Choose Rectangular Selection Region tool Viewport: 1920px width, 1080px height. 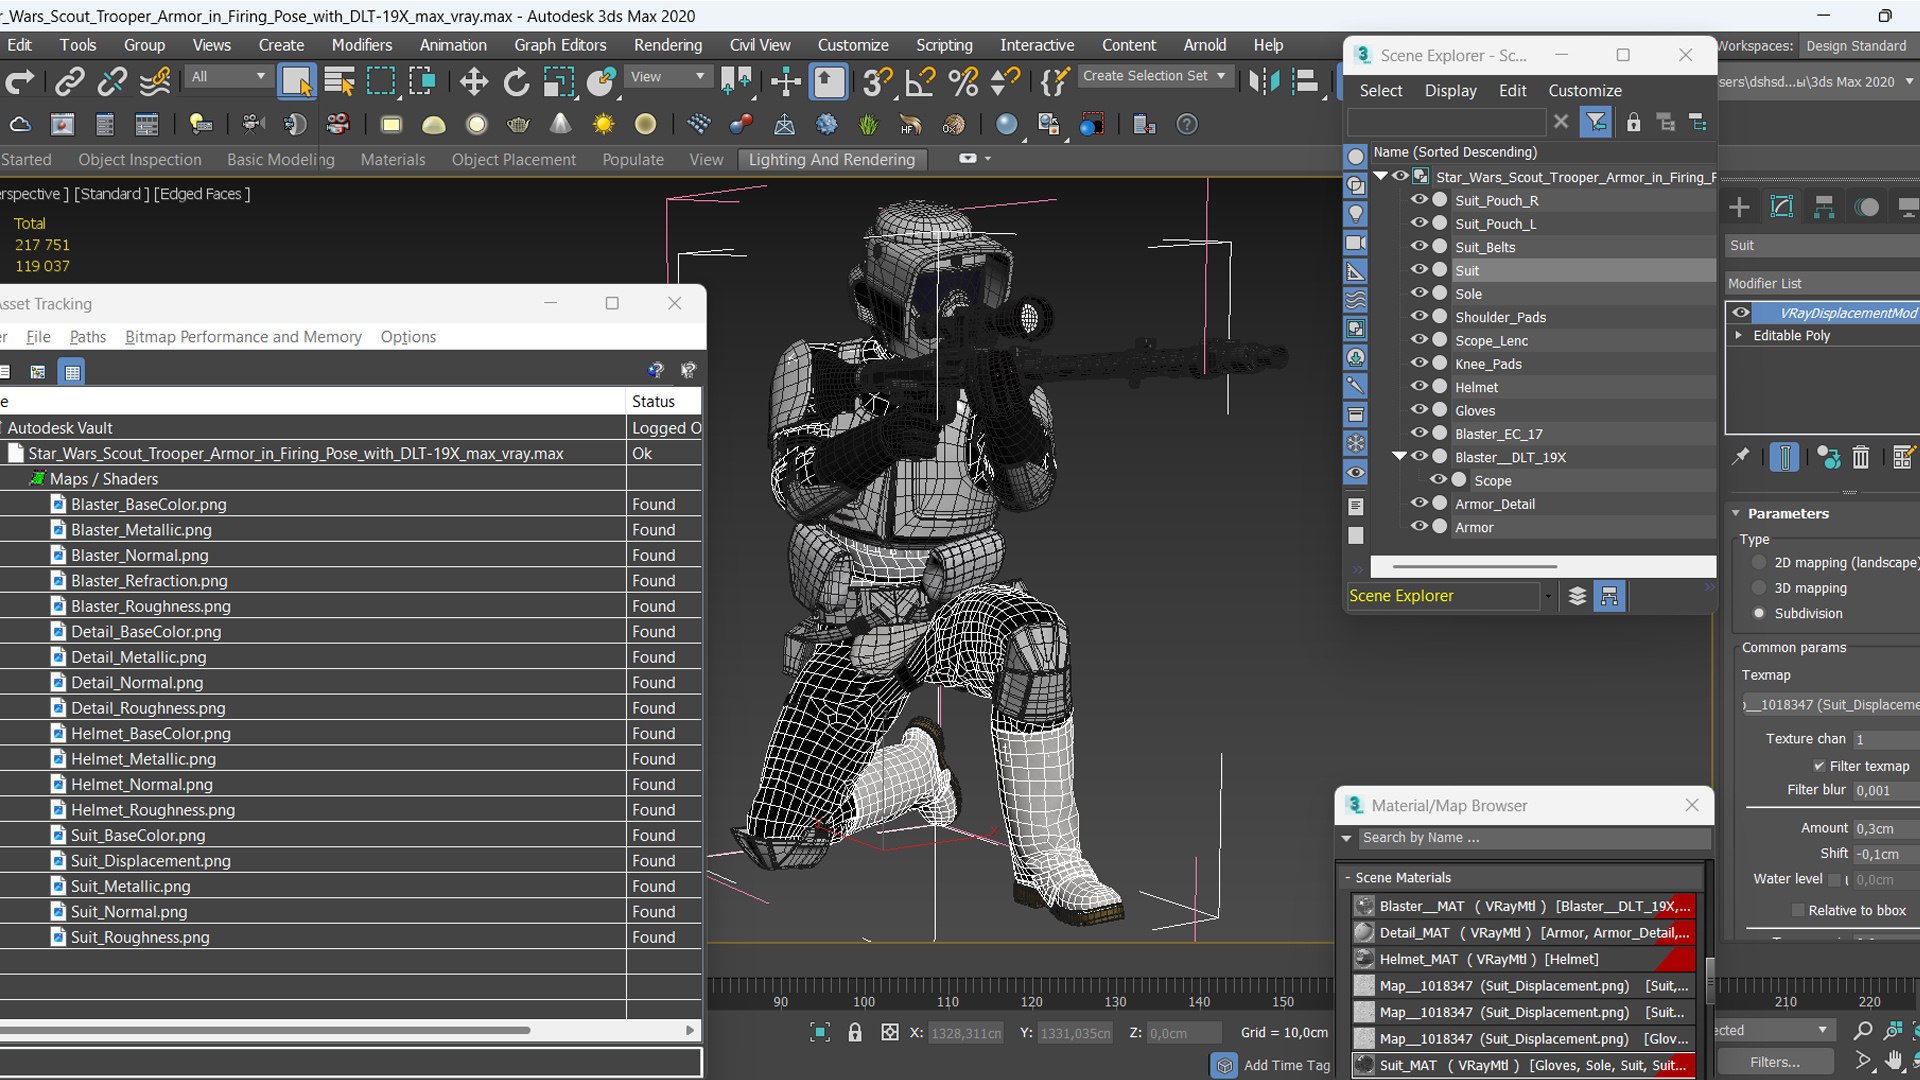click(381, 82)
